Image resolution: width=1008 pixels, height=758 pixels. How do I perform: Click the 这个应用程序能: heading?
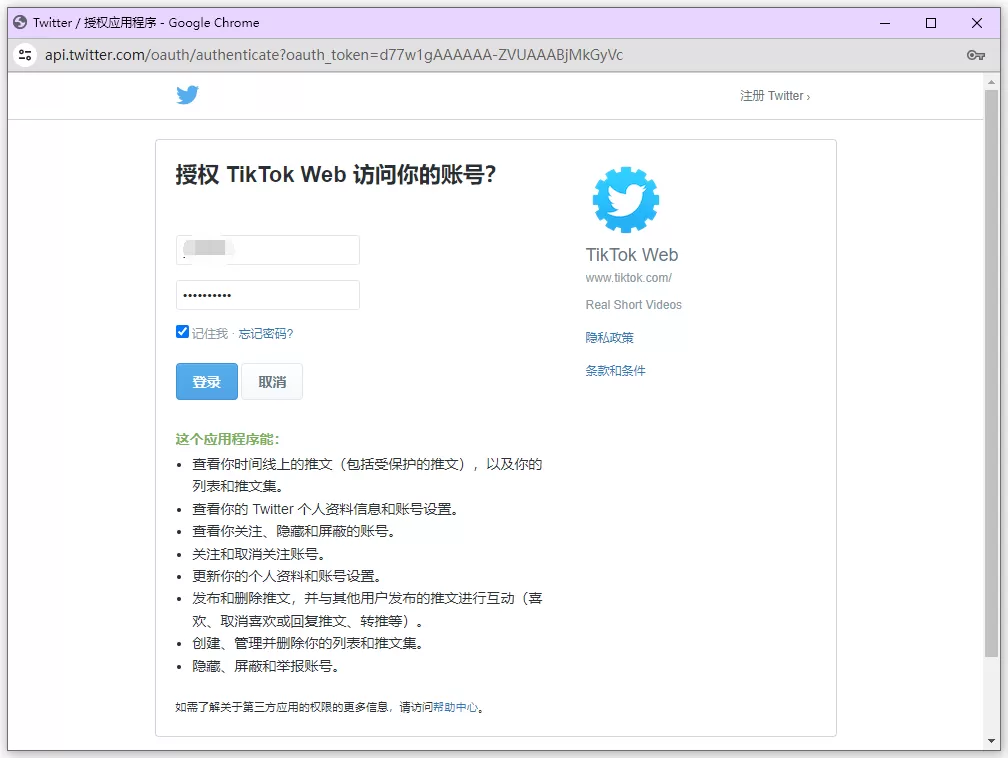point(228,439)
